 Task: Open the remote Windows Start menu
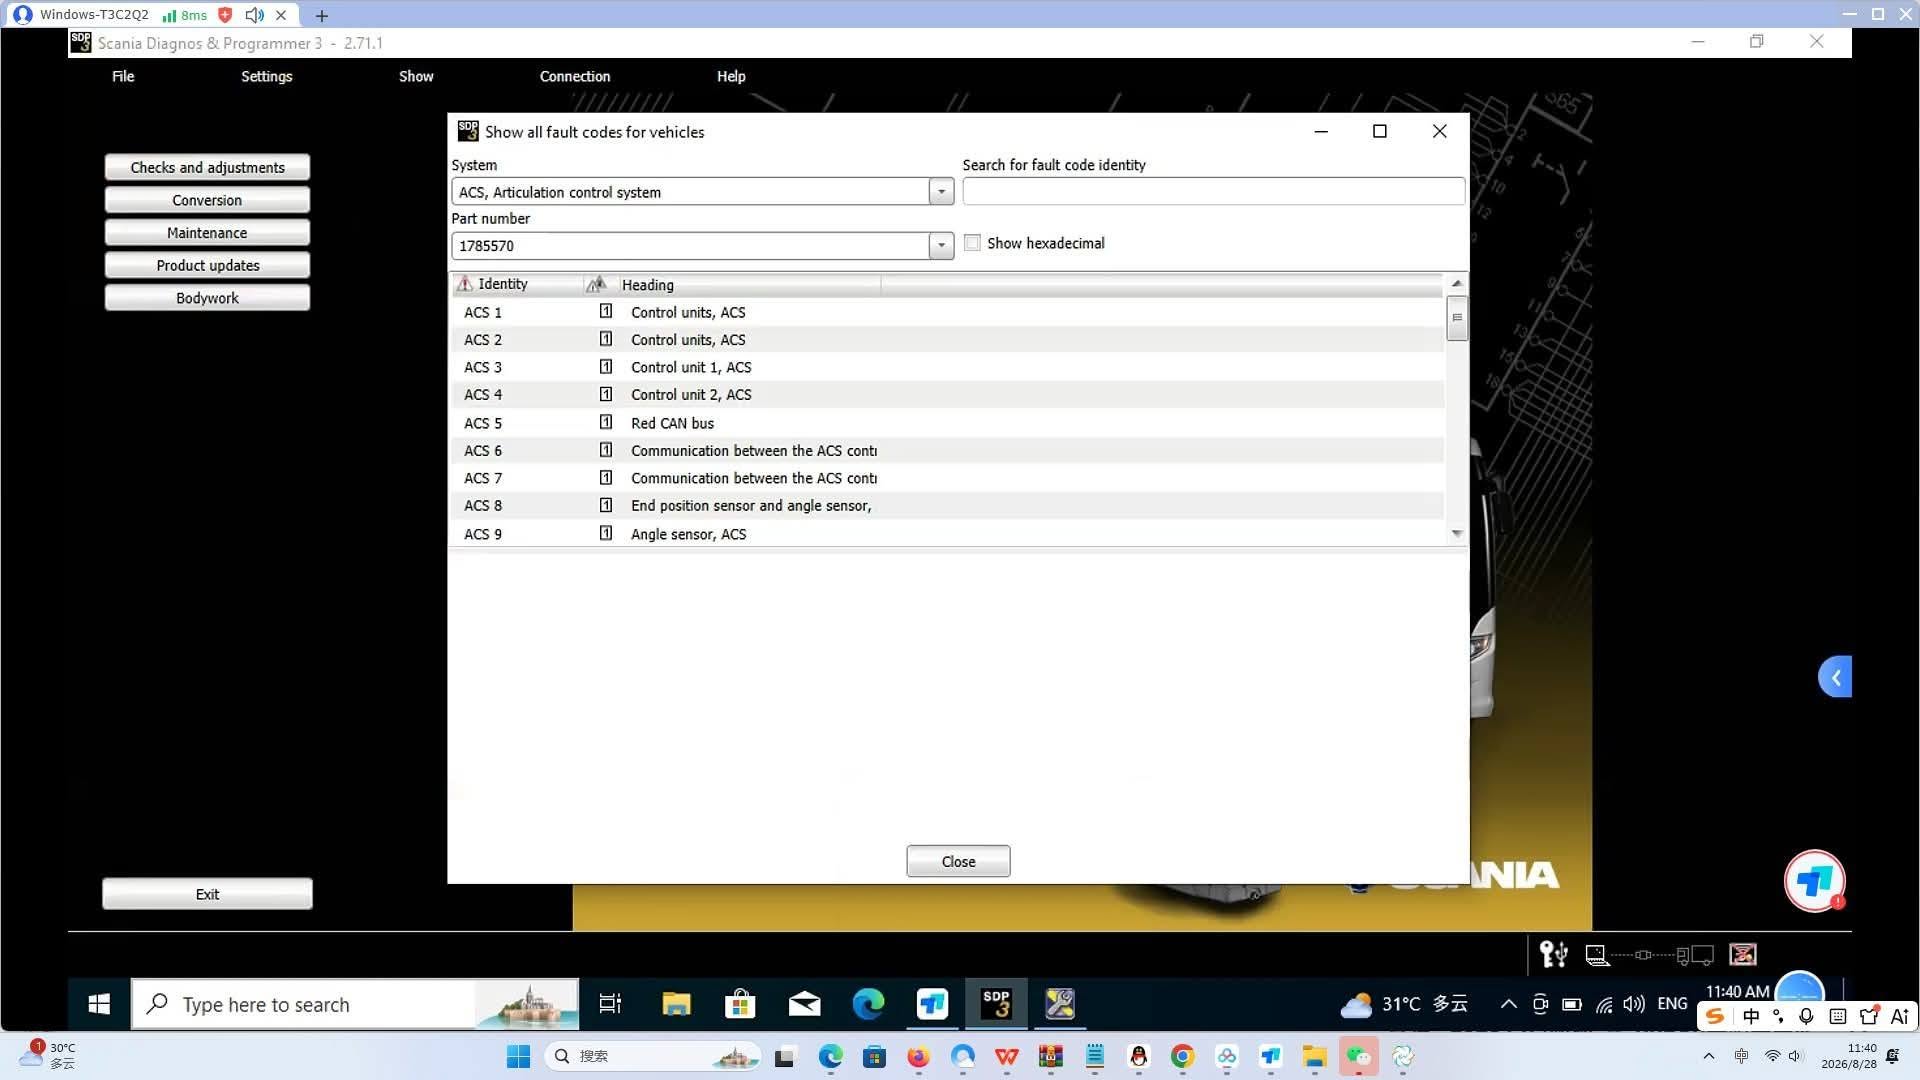click(99, 1004)
